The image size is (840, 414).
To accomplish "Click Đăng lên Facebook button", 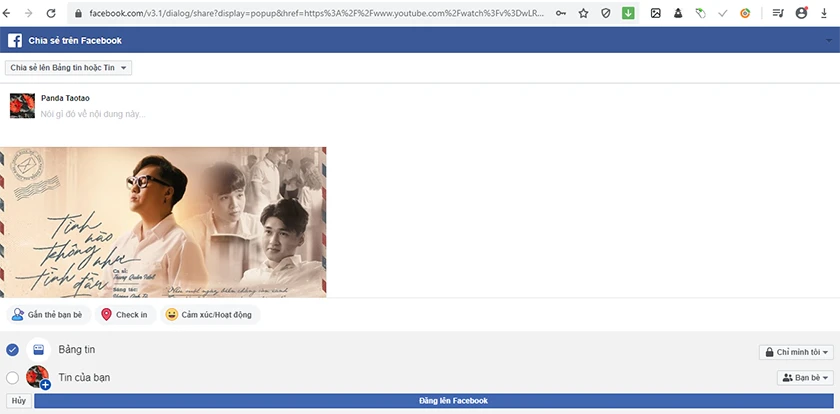I will (434, 401).
